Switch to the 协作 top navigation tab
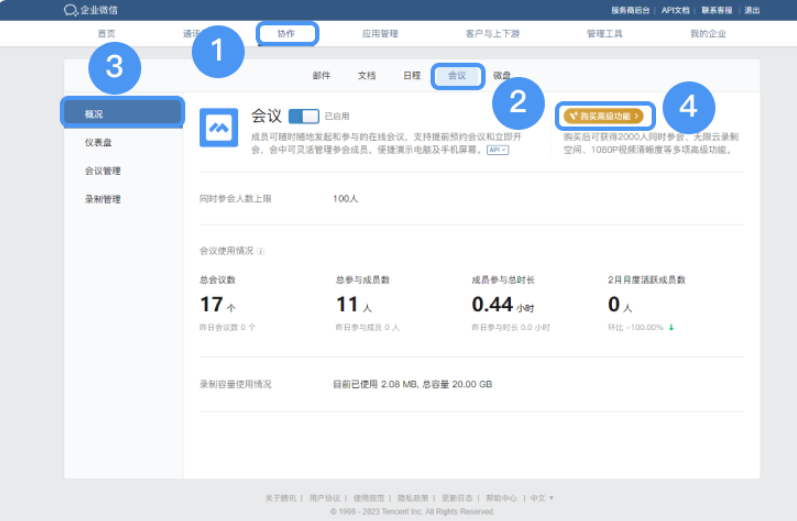The height and width of the screenshot is (521, 797). [286, 33]
